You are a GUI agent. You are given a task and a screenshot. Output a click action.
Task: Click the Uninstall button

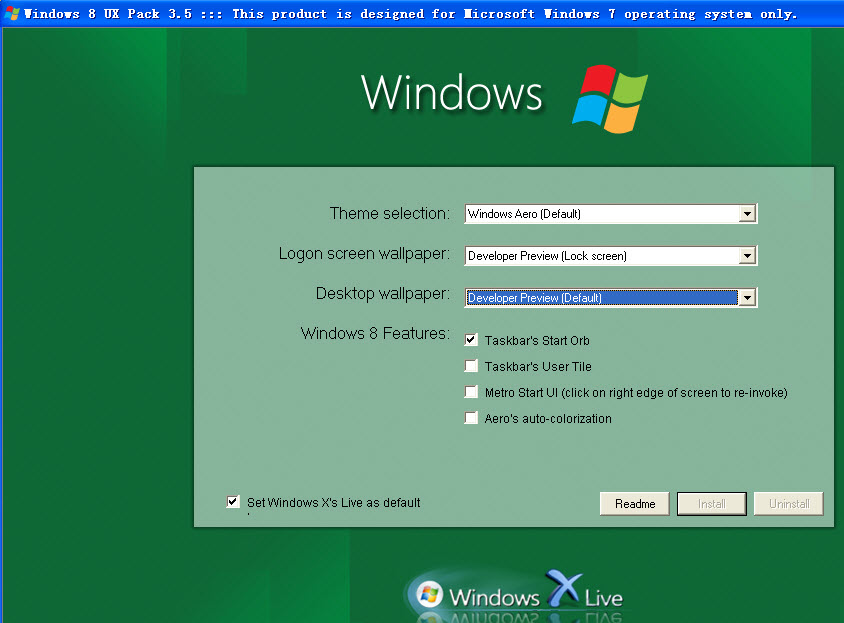tap(789, 503)
